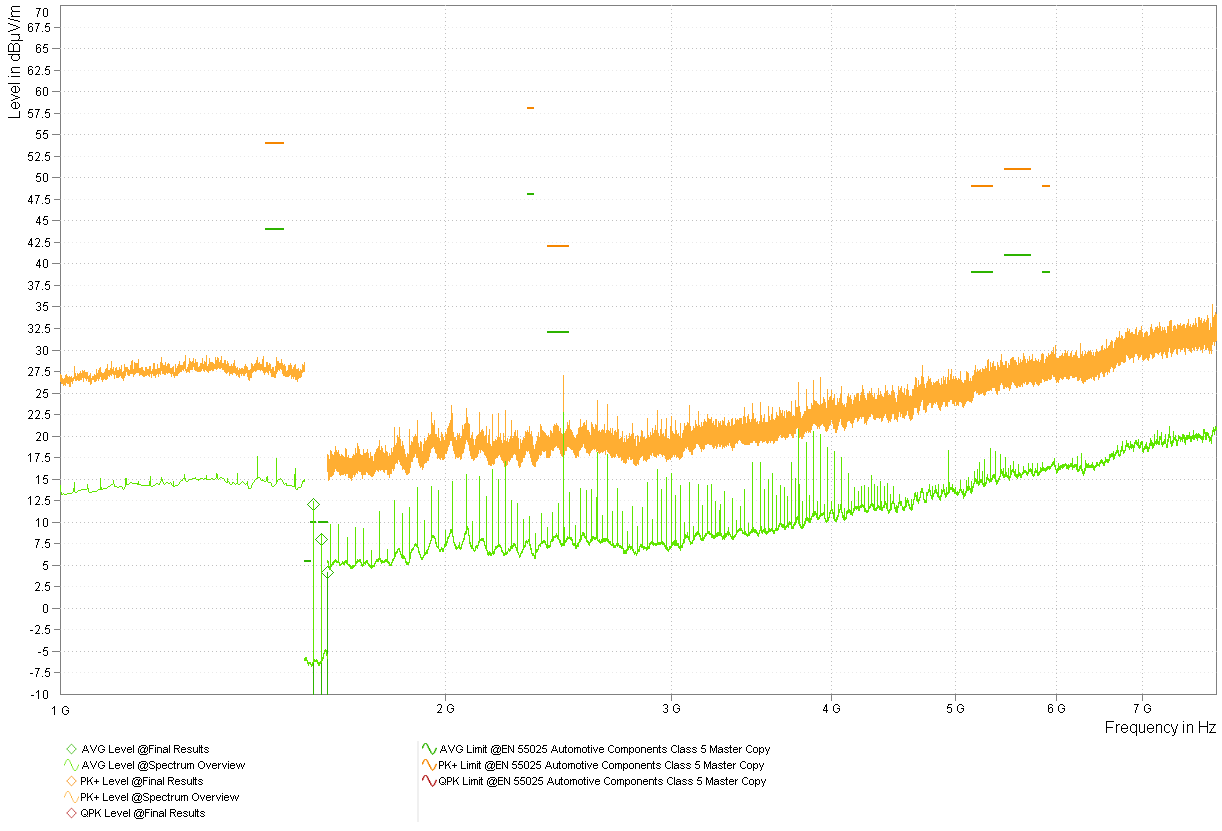Viewport: 1222px width, 831px height.
Task: Click the green AVG Final Results diamond legend icon
Action: click(x=70, y=749)
